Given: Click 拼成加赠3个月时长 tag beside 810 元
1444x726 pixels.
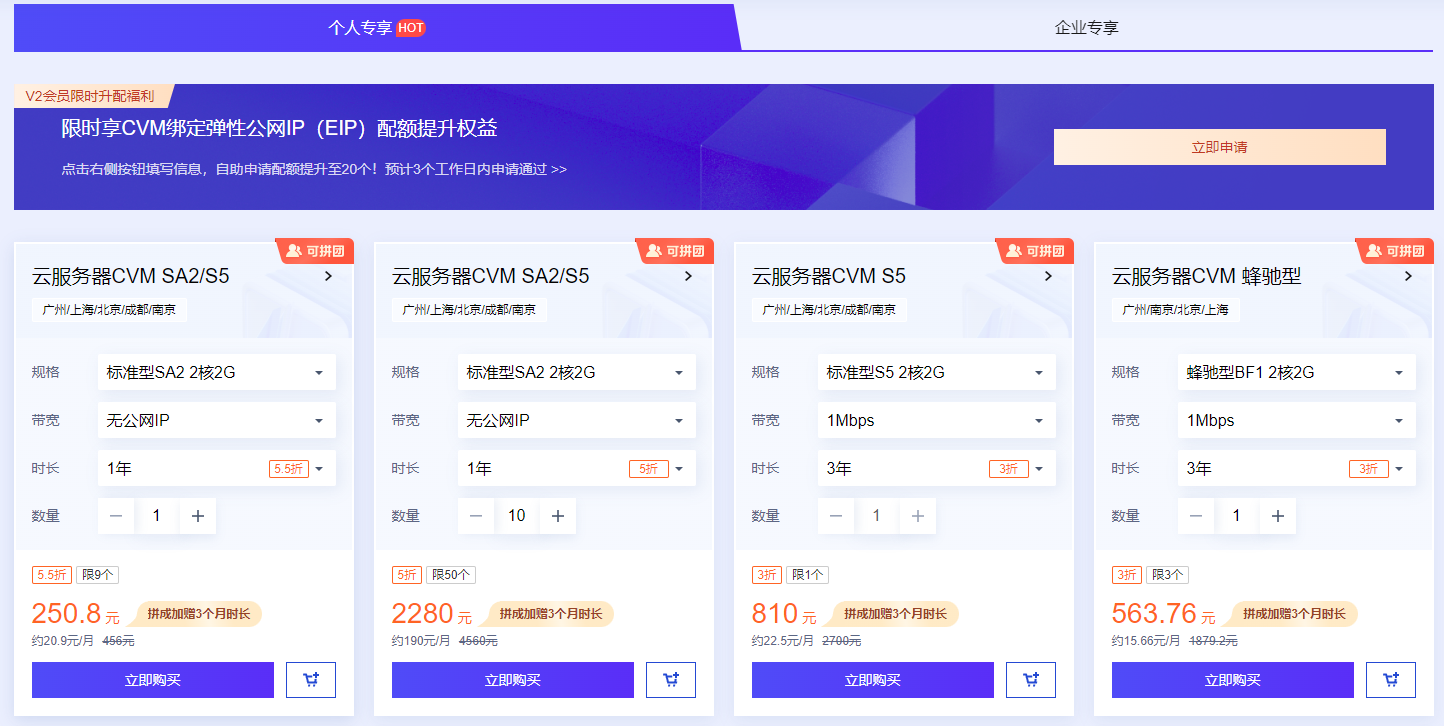Looking at the screenshot, I should (x=894, y=614).
